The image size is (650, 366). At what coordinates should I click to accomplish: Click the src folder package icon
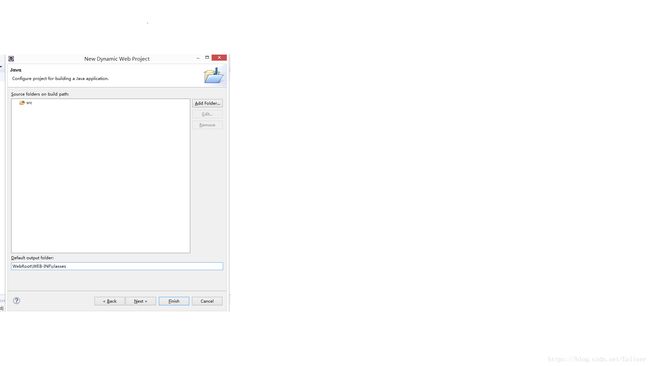pos(22,103)
